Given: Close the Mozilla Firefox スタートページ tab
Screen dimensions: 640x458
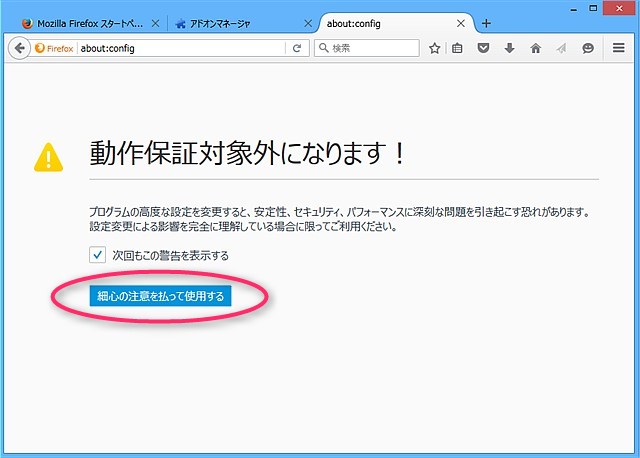Looking at the screenshot, I should [x=156, y=24].
